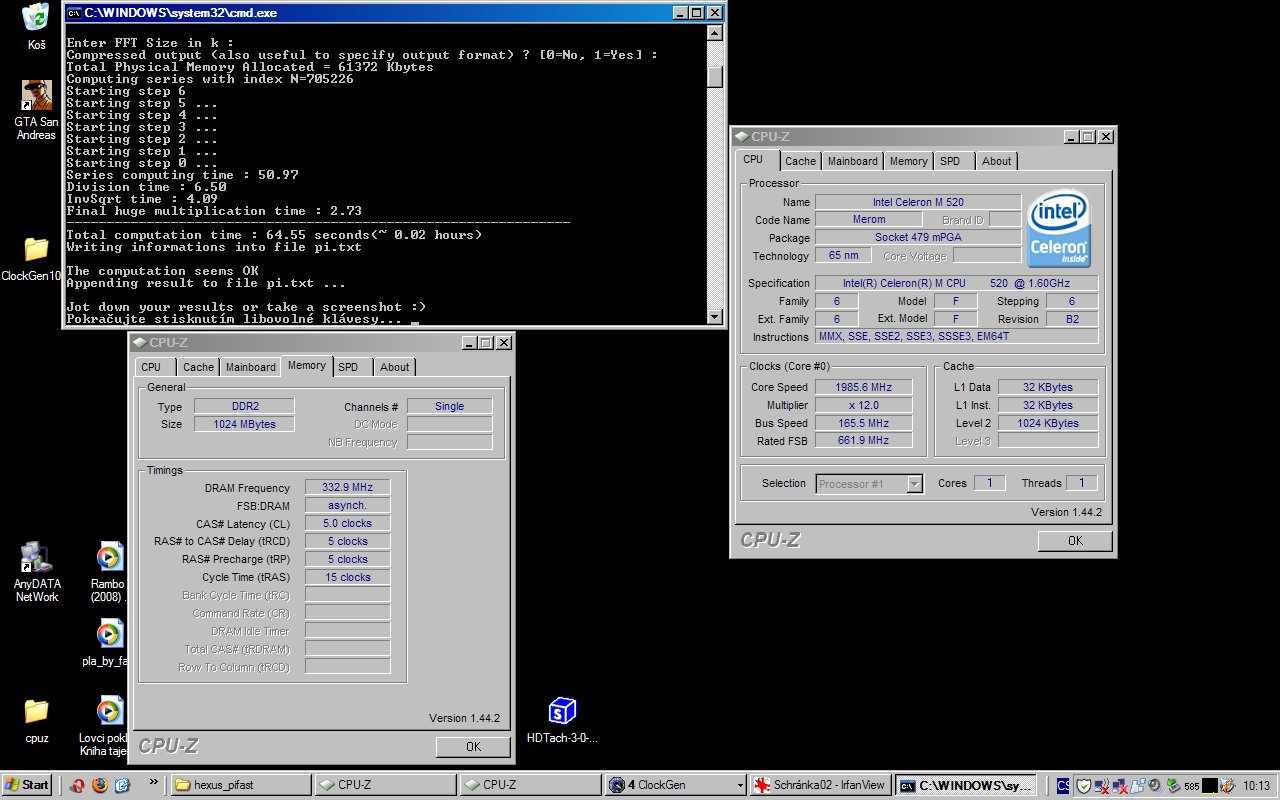Launch Firefox from Quick Launch
The width and height of the screenshot is (1280, 800).
pos(99,785)
